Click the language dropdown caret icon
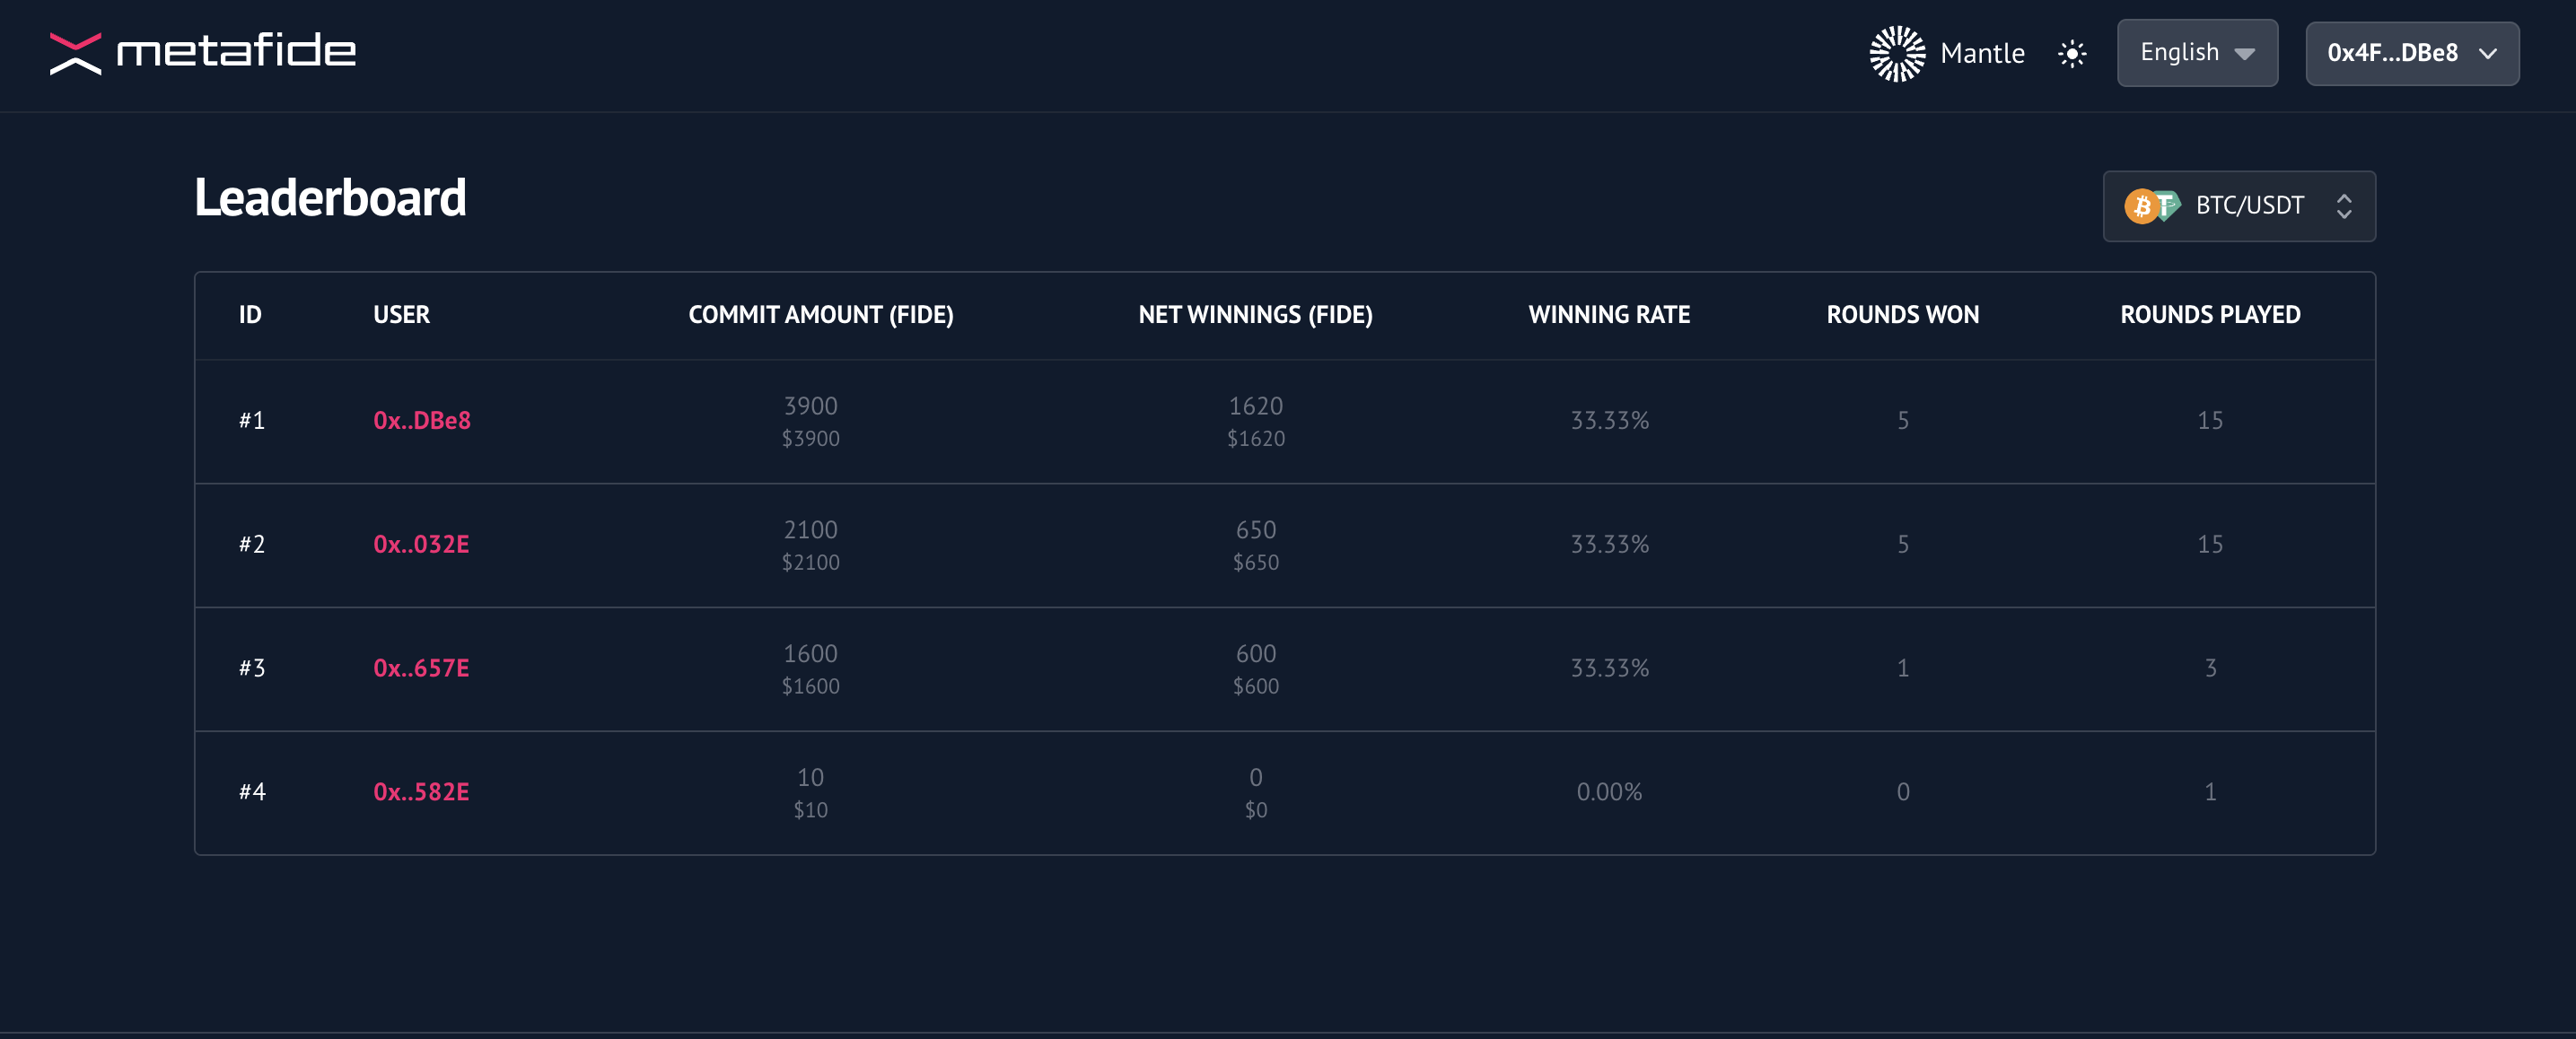This screenshot has width=2576, height=1039. pyautogui.click(x=2244, y=54)
